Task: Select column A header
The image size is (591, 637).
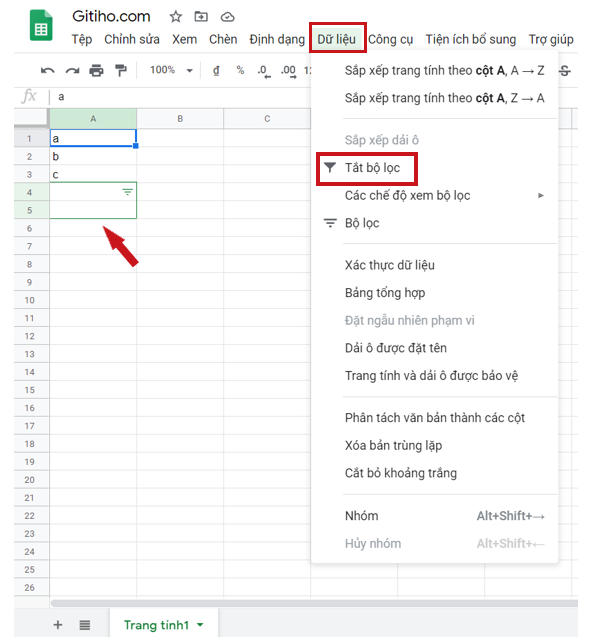Action: (93, 119)
